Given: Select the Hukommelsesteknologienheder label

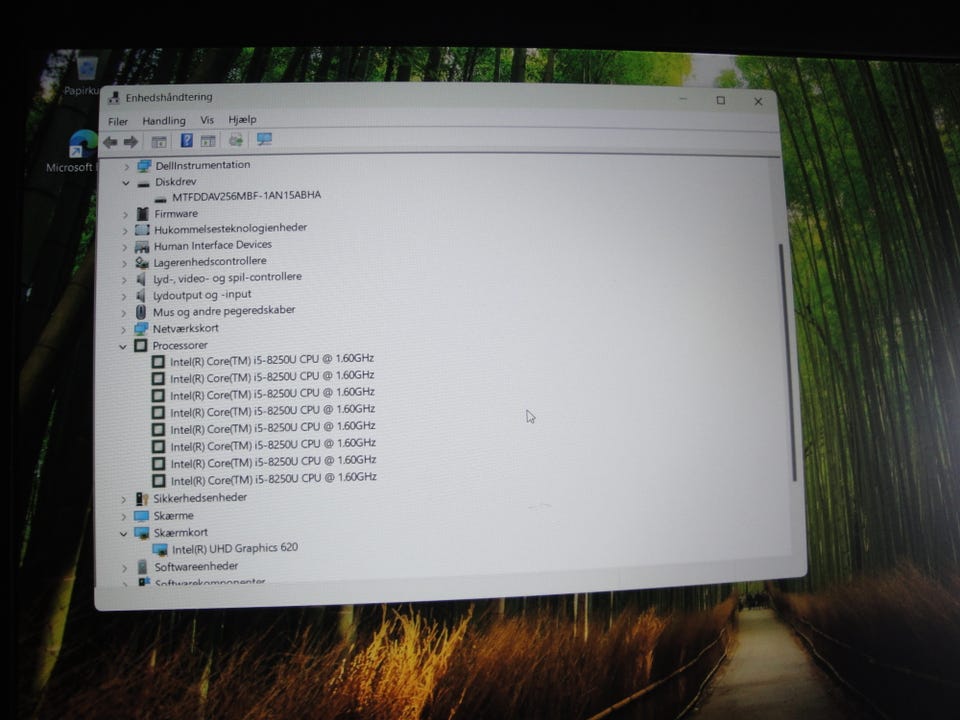Looking at the screenshot, I should [x=230, y=229].
